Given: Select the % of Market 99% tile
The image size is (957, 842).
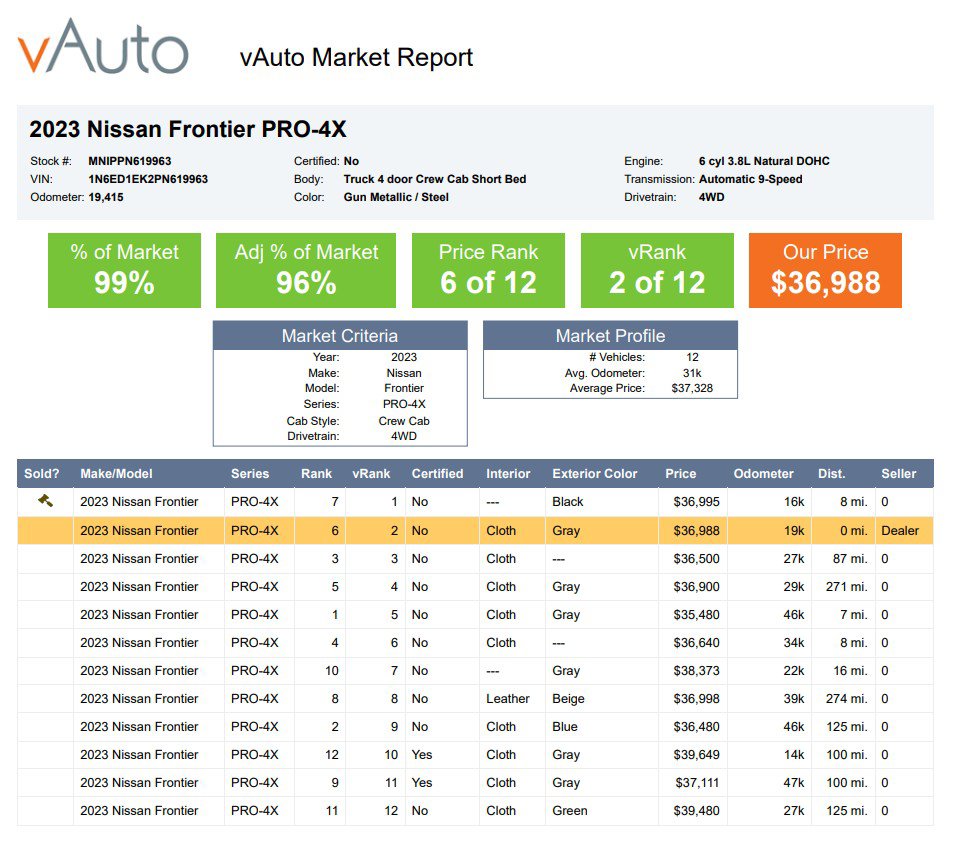Looking at the screenshot, I should click(x=125, y=270).
